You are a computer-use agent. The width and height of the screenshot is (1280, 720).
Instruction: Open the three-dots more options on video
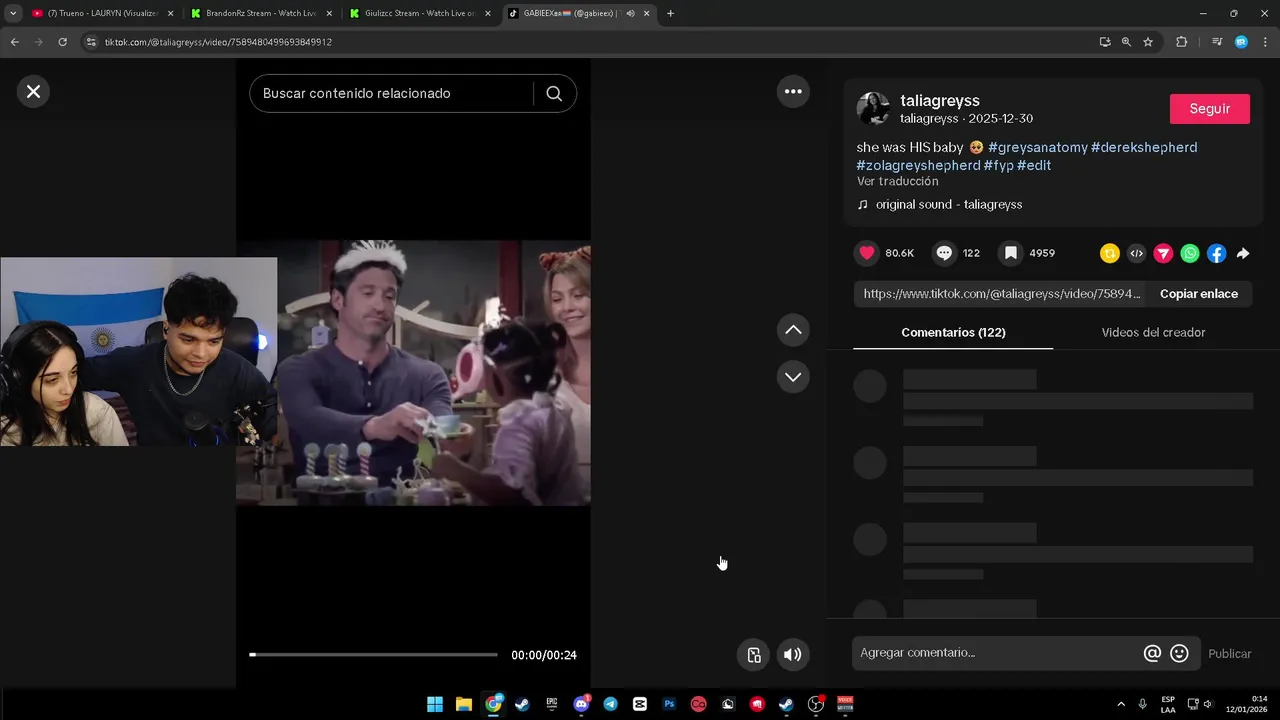(793, 91)
